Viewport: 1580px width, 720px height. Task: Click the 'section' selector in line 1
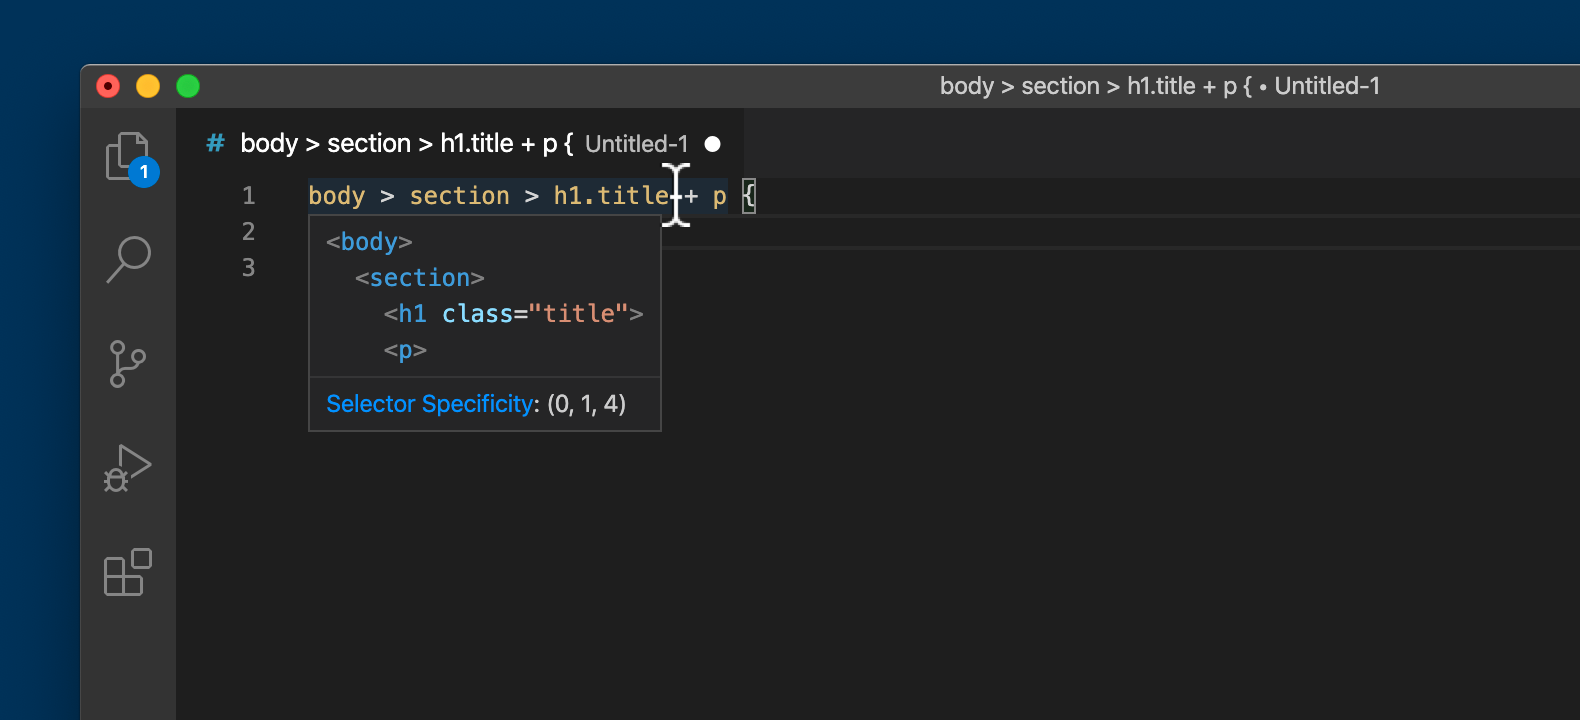coord(459,196)
